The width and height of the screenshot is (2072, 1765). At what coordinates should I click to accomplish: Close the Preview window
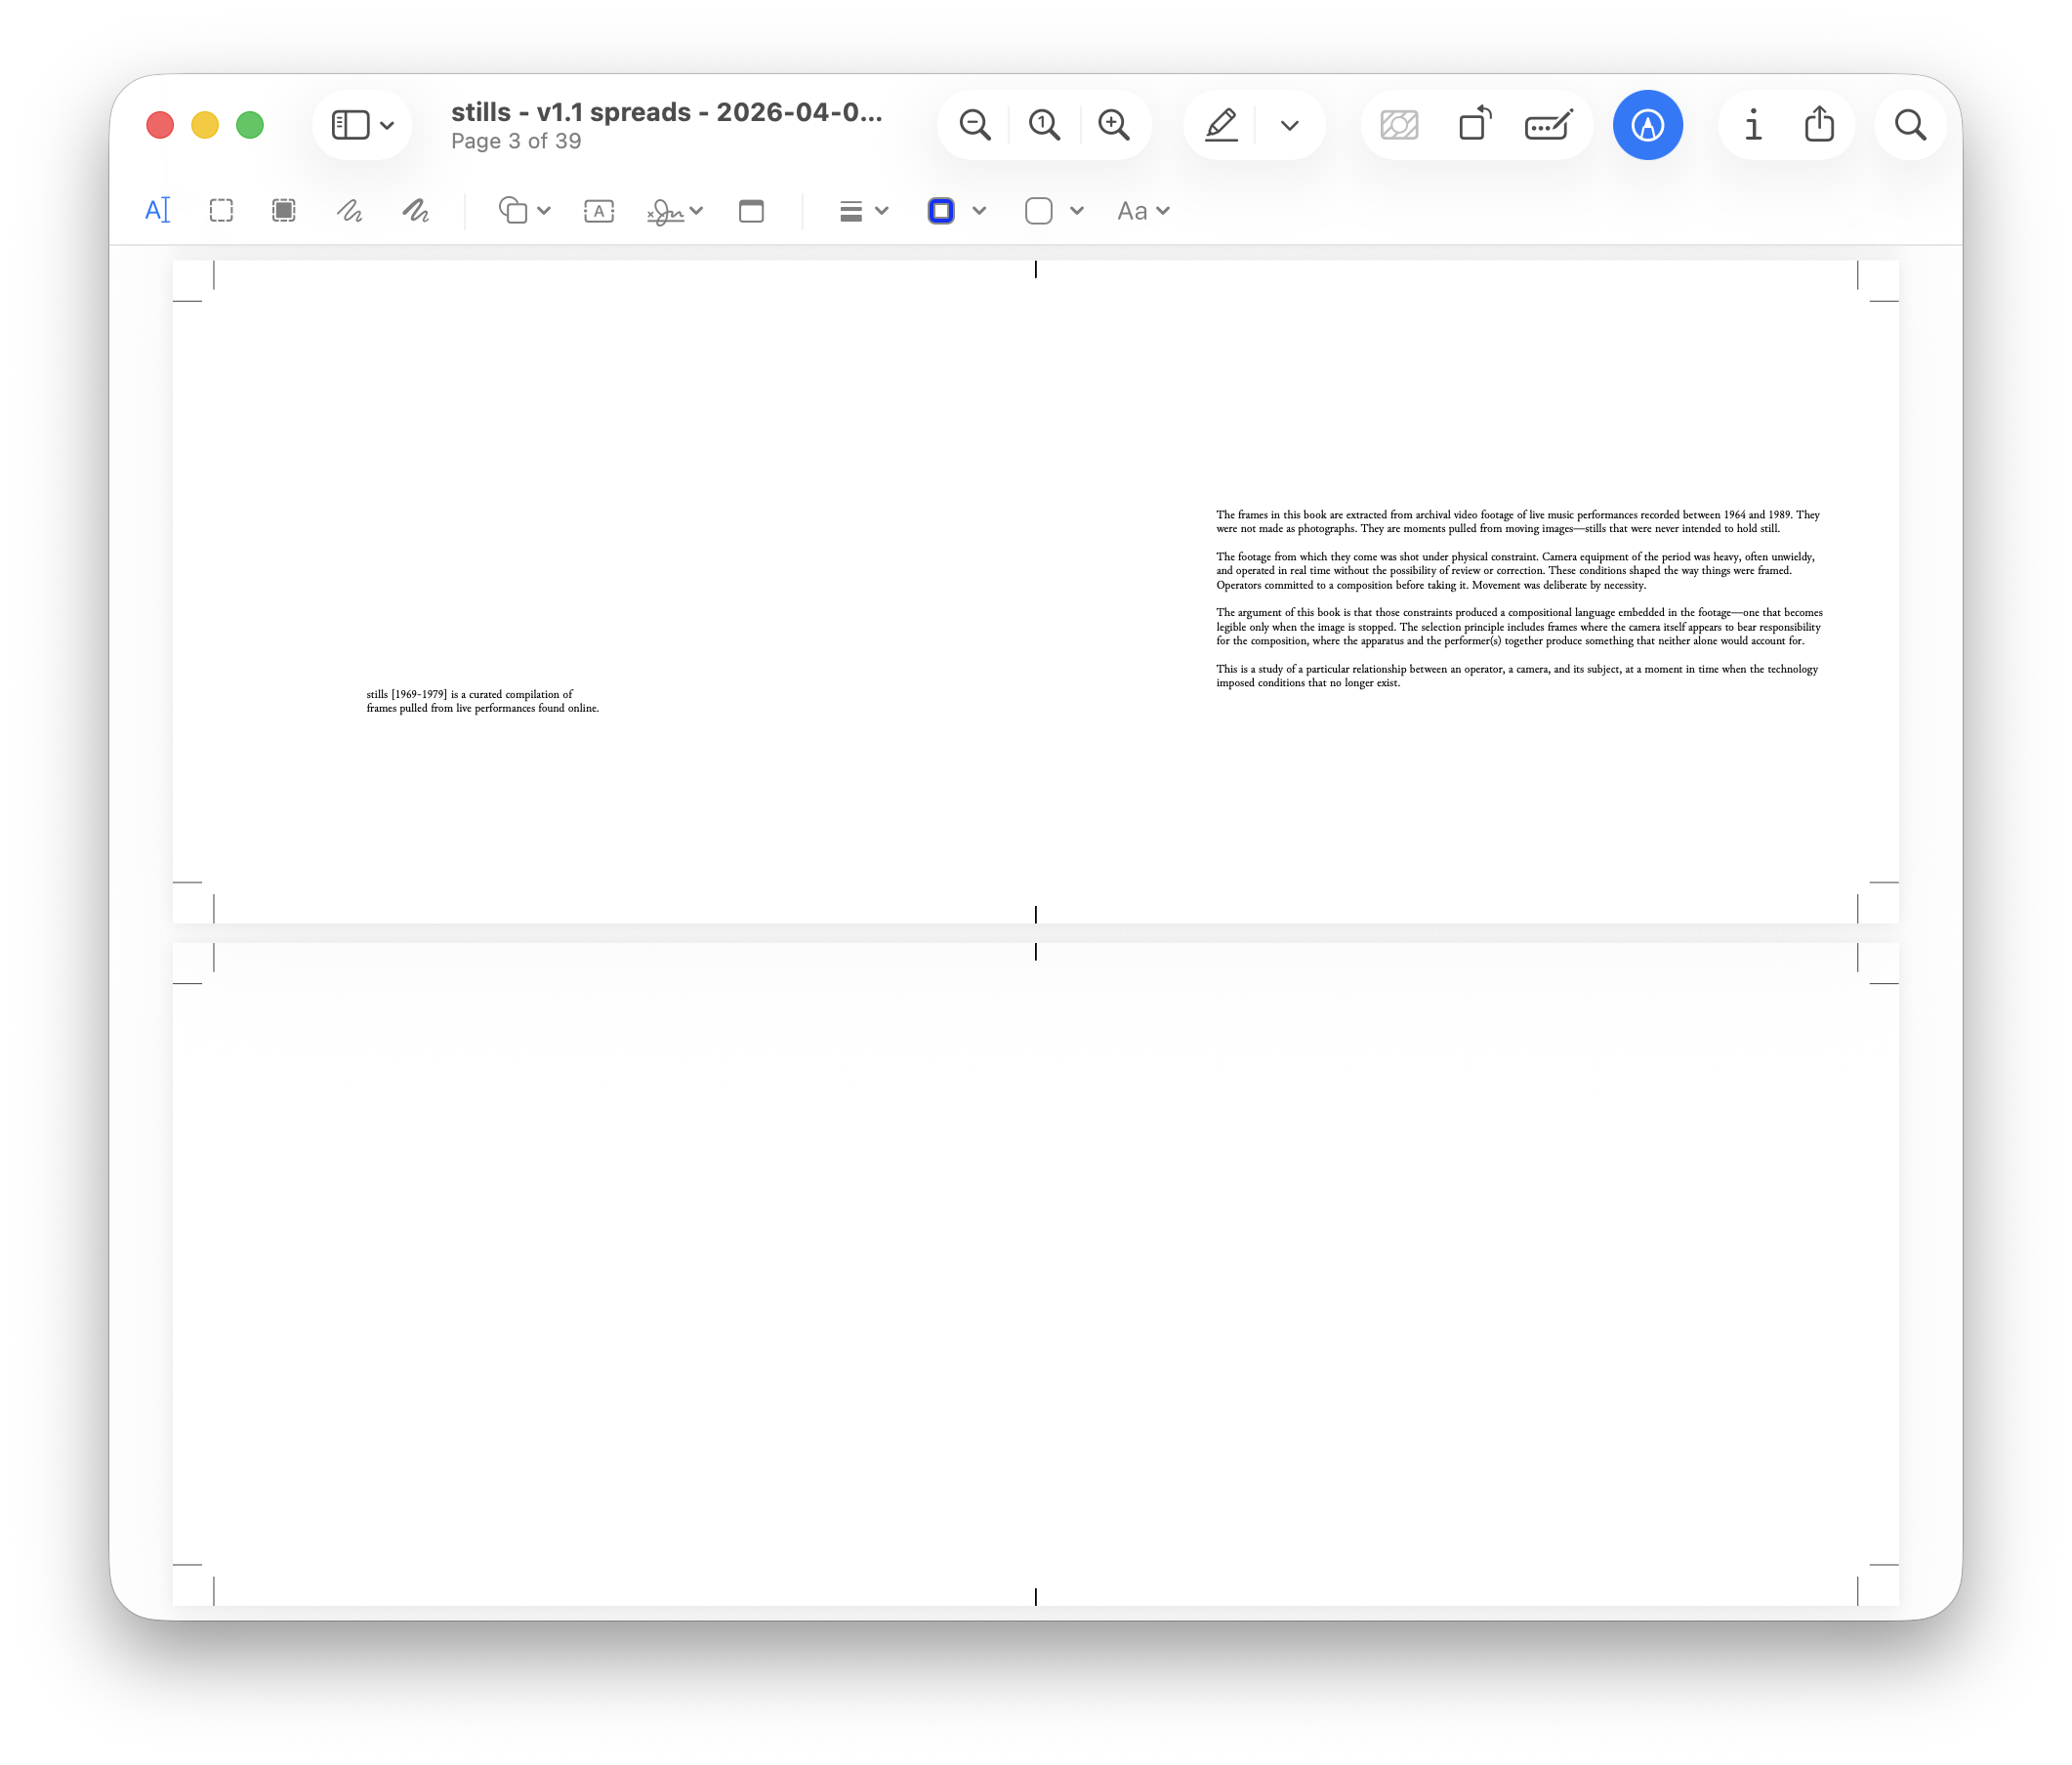(x=160, y=125)
